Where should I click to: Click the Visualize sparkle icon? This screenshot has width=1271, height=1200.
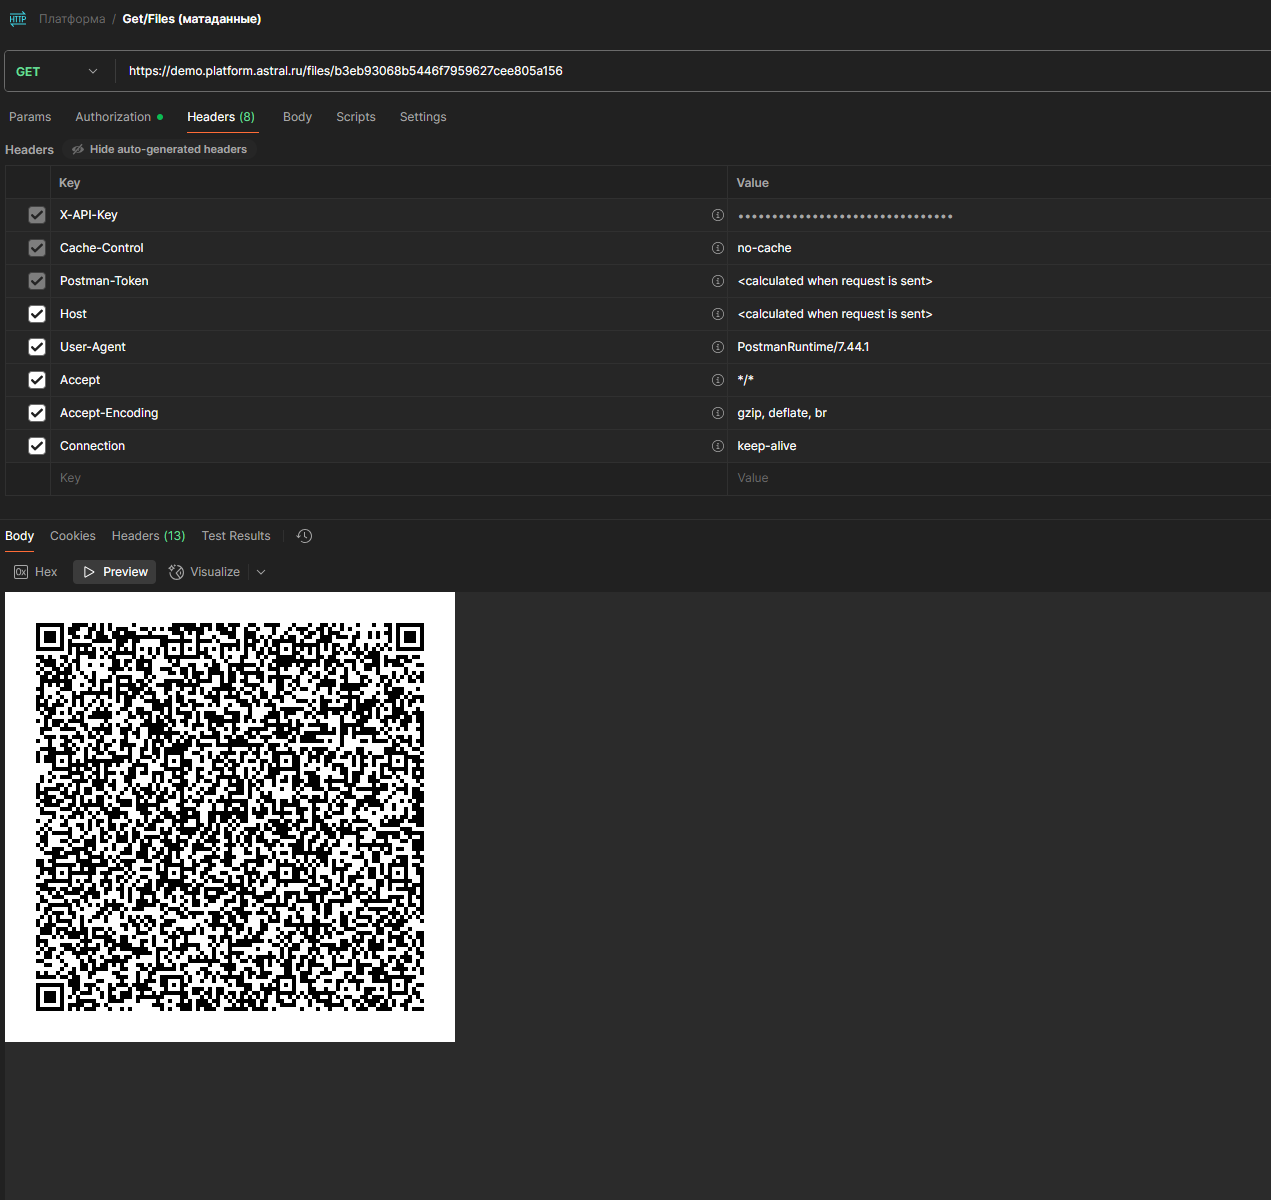pyautogui.click(x=176, y=572)
